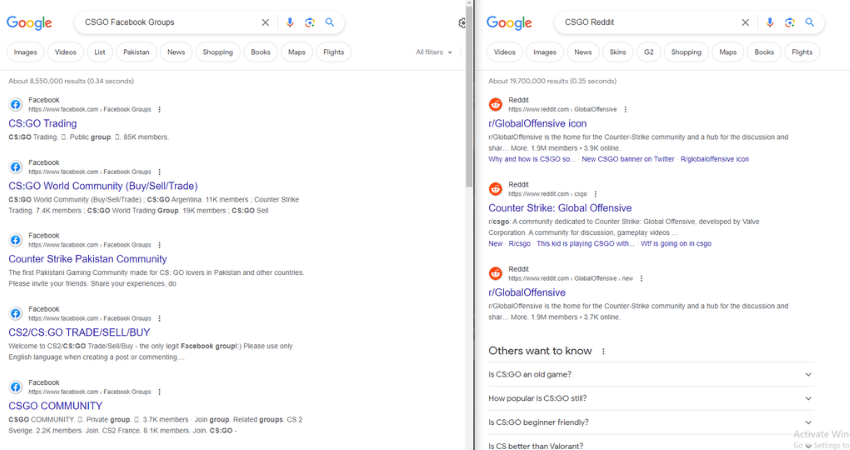Open 'Counter Strike: Global Offensive' Reddit link
This screenshot has height=450, width=850.
560,208
